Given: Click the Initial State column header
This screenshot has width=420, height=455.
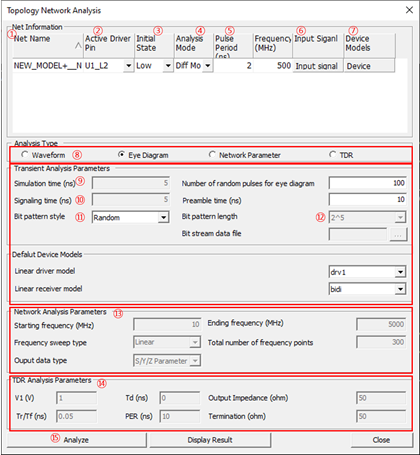Looking at the screenshot, I should (x=154, y=45).
